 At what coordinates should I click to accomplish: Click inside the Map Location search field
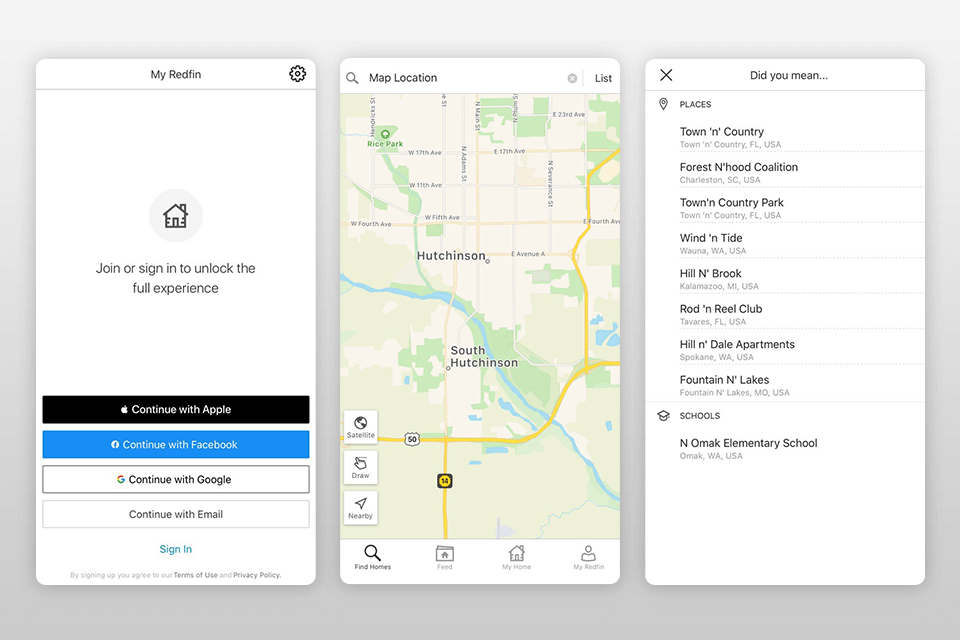pos(460,78)
